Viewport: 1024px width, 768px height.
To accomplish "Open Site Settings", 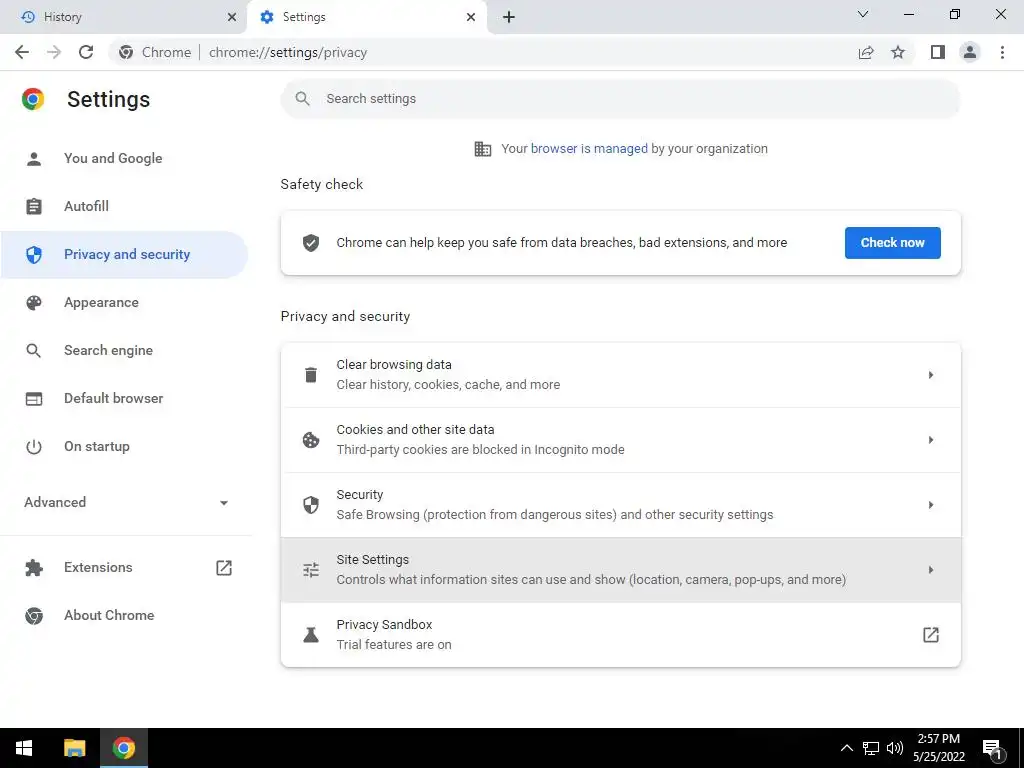I will point(620,570).
